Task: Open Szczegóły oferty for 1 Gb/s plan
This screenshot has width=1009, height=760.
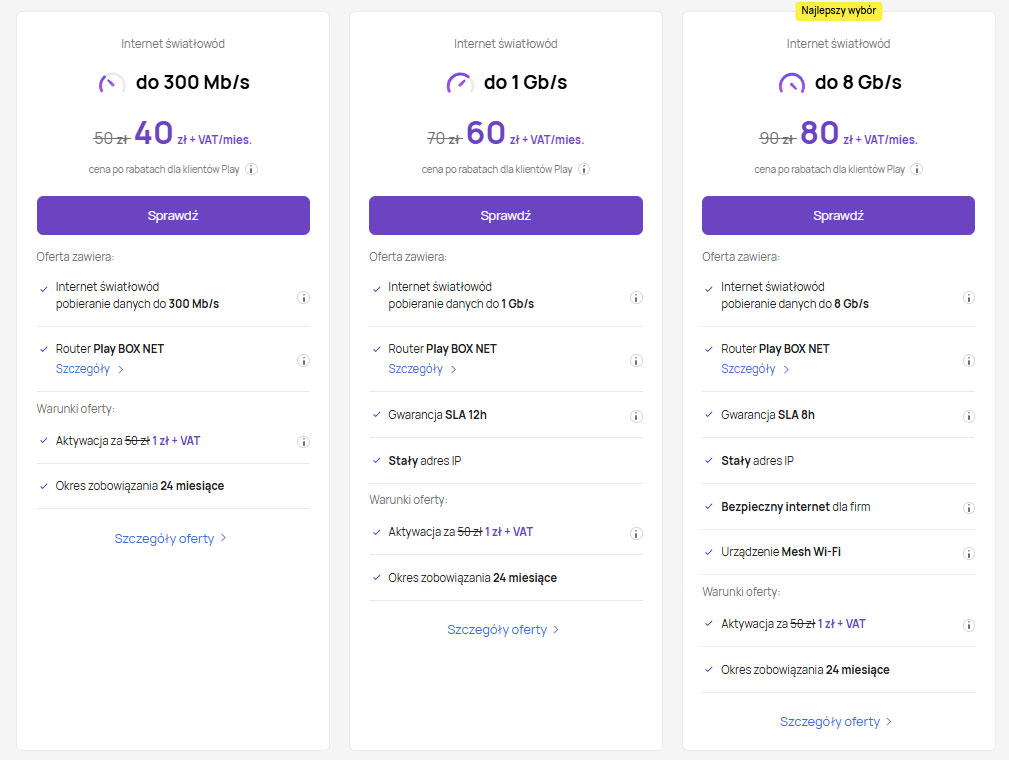Action: click(504, 630)
